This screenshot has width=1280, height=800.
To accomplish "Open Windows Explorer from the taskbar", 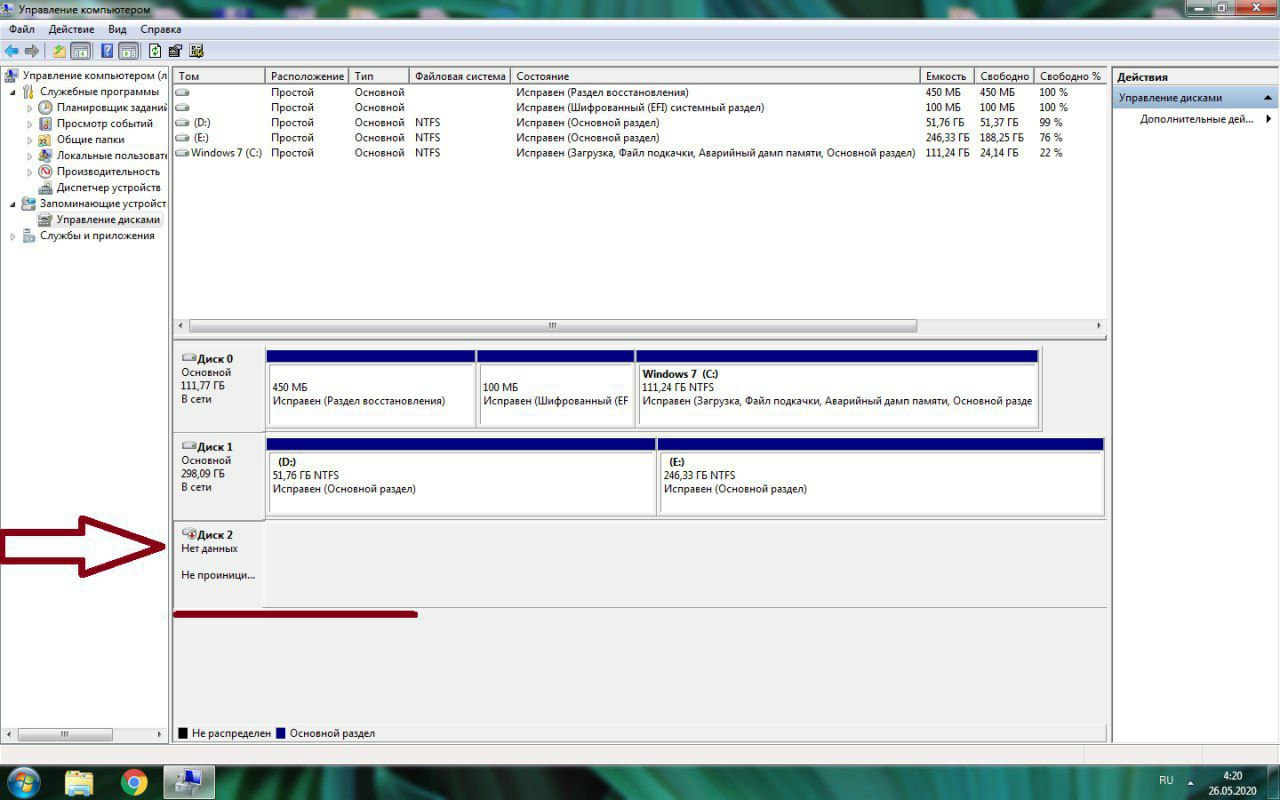I will click(79, 781).
